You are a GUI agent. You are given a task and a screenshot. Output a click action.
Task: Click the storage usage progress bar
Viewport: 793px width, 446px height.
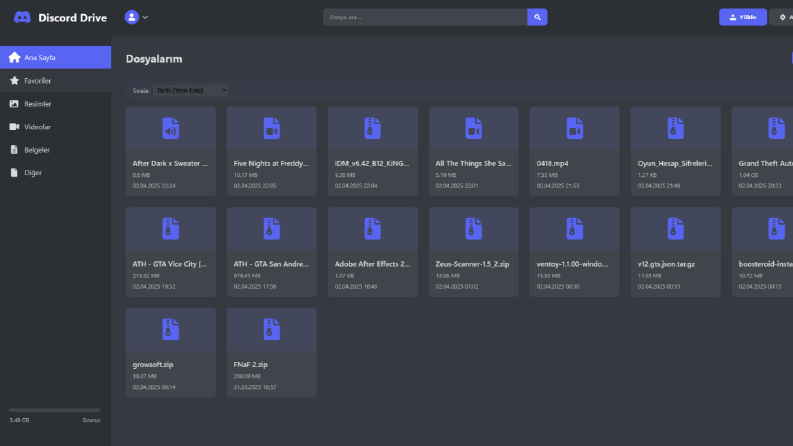[55, 410]
